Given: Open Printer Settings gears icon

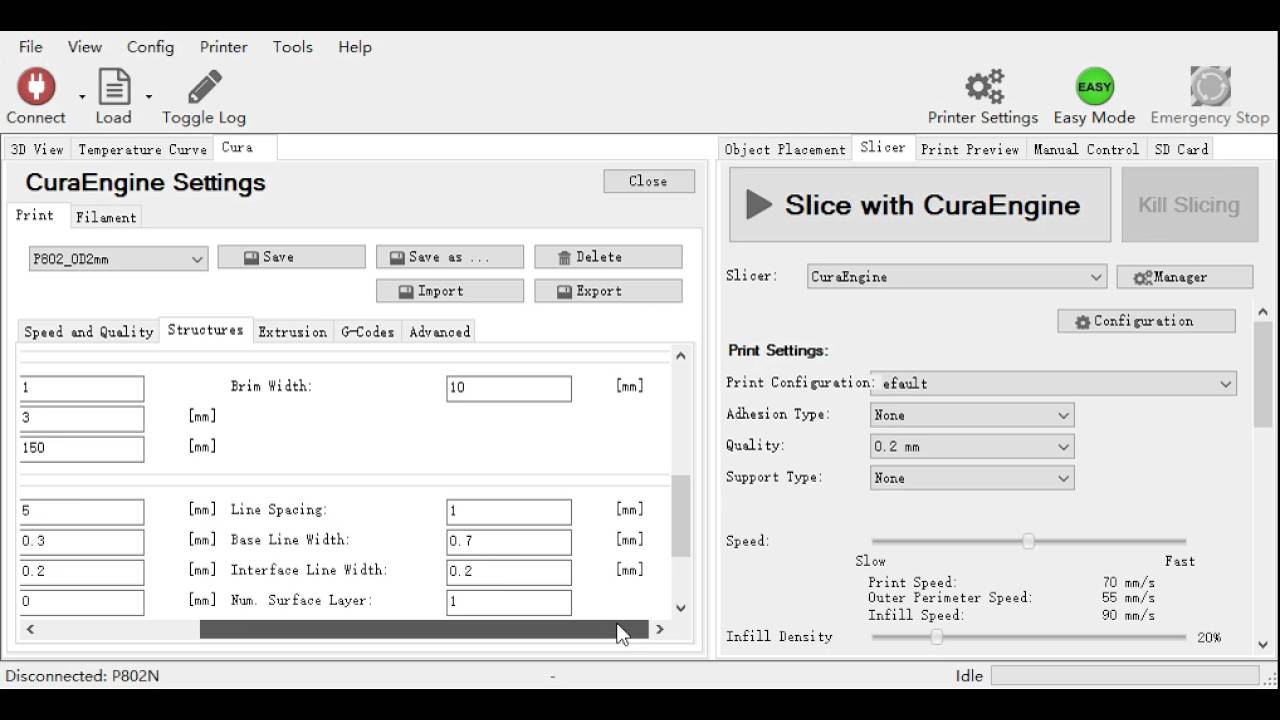Looking at the screenshot, I should coord(984,86).
